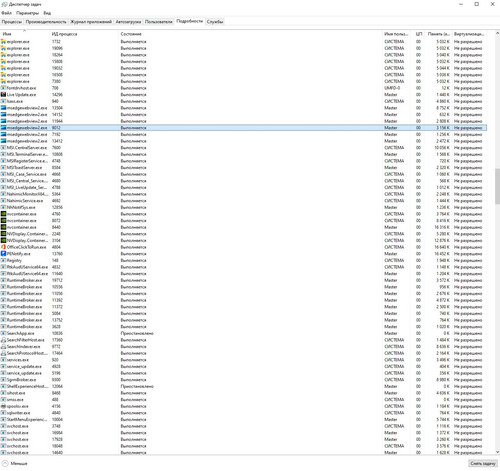Select the smss.exe row

point(243,399)
